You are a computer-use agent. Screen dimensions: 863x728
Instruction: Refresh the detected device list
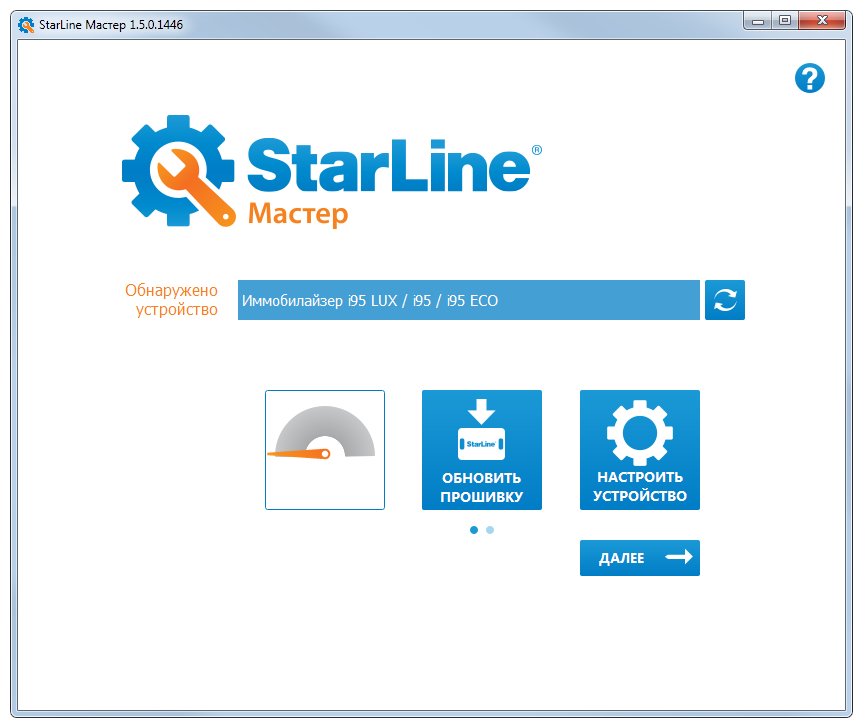(724, 300)
